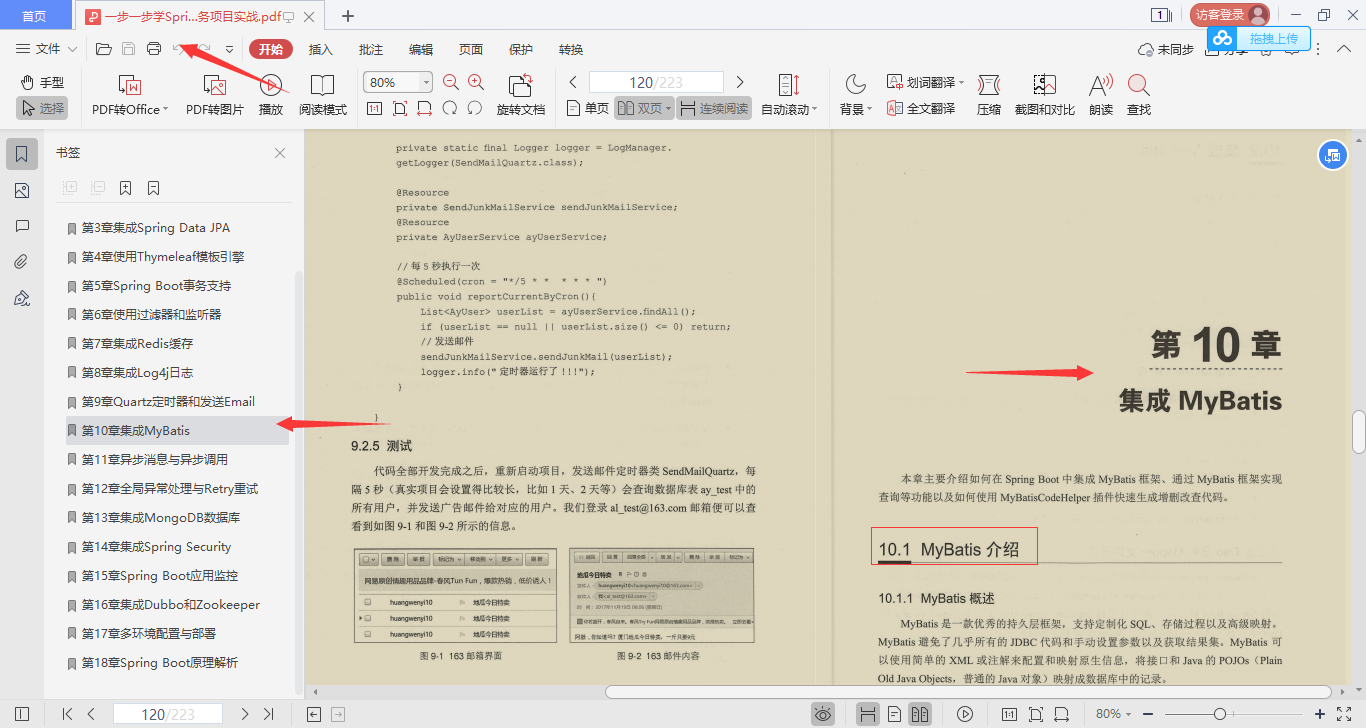This screenshot has height=728, width=1366.
Task: Toggle status bar double page icon
Action: click(x=920, y=714)
